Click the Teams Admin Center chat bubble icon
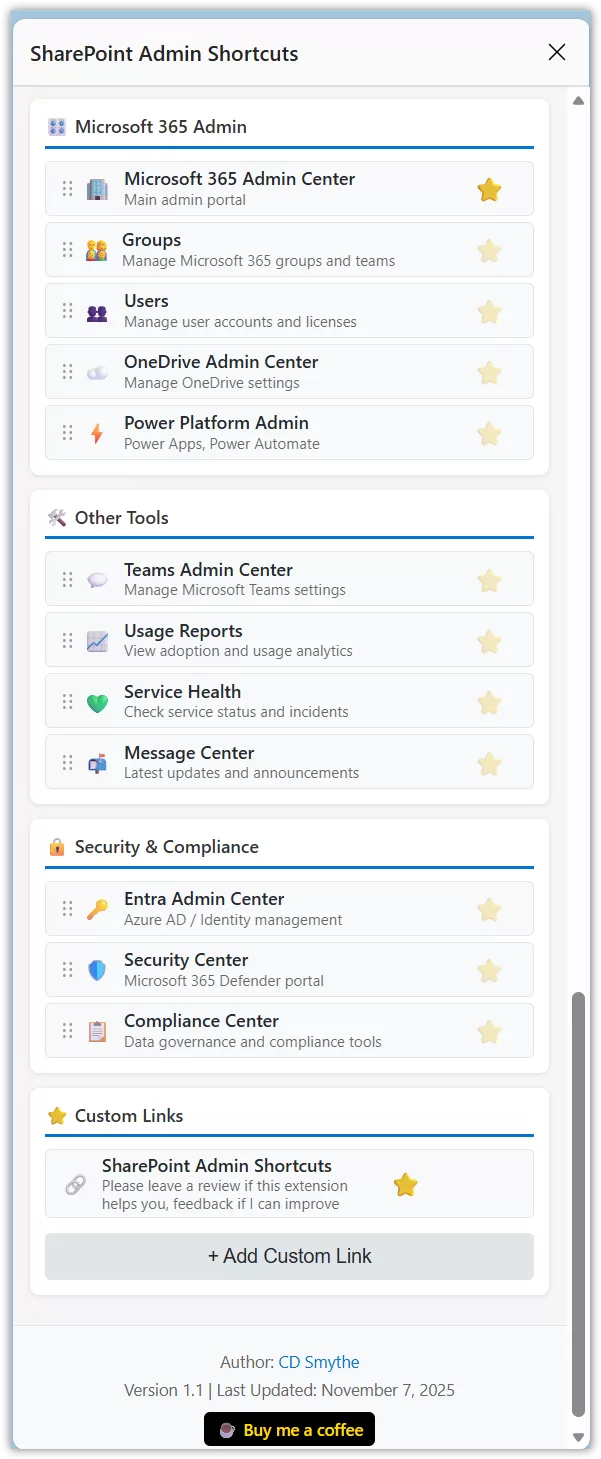601x1459 pixels. tap(96, 579)
